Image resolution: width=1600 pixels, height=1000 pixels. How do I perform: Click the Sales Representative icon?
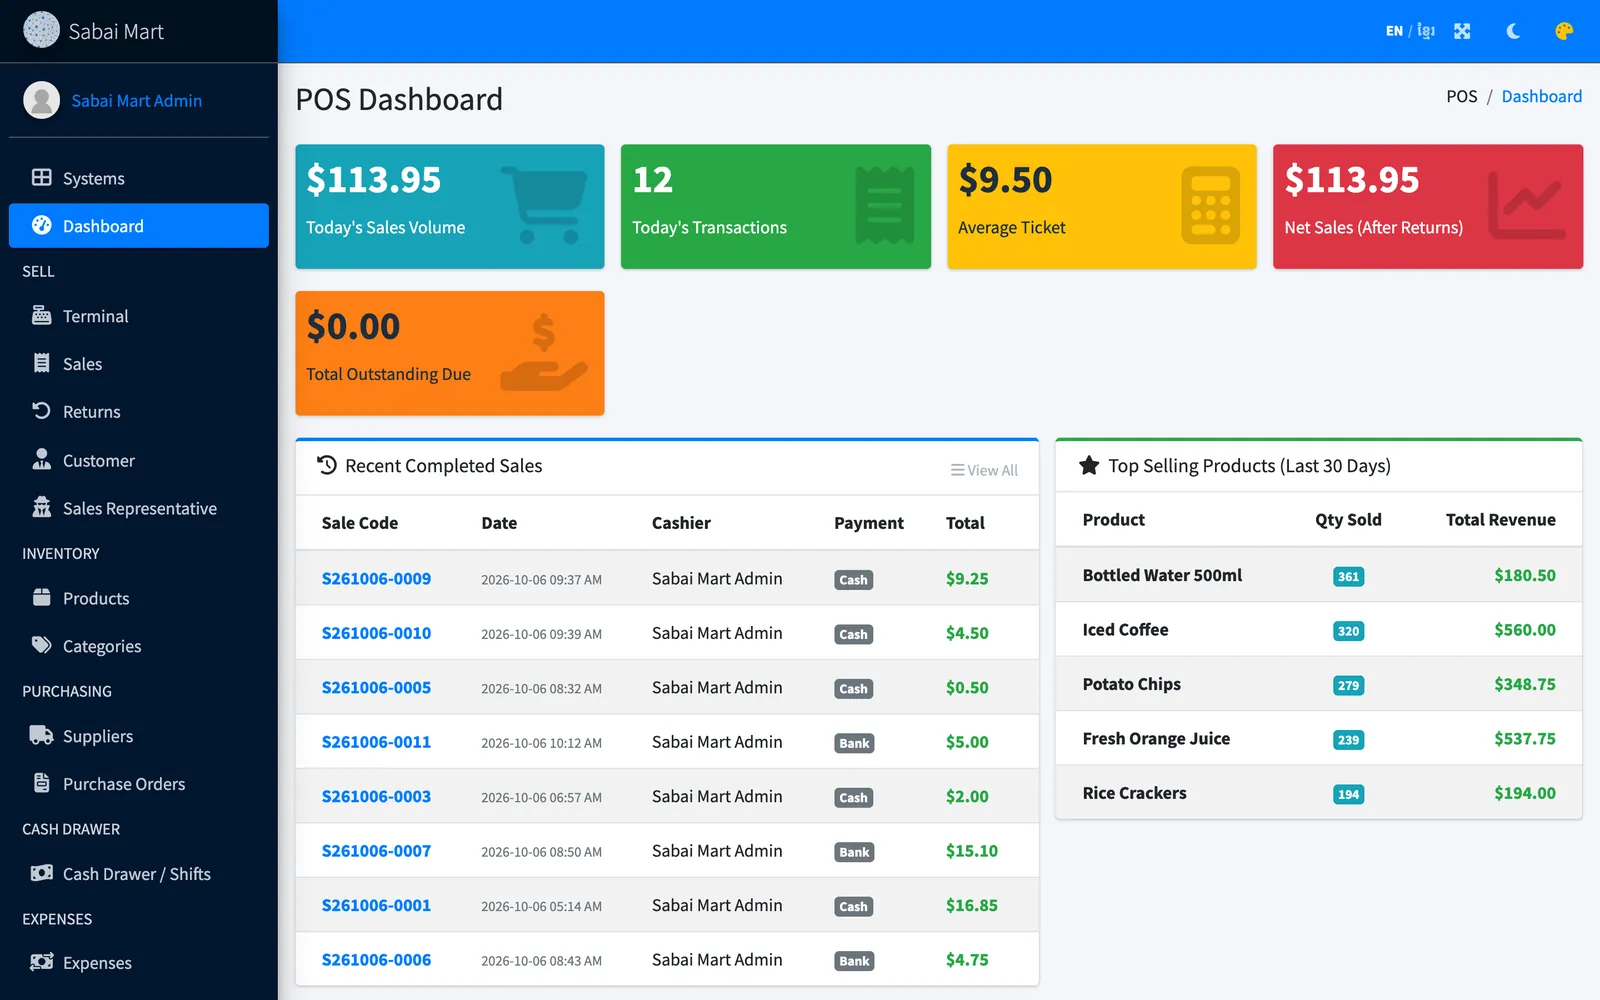[41, 507]
